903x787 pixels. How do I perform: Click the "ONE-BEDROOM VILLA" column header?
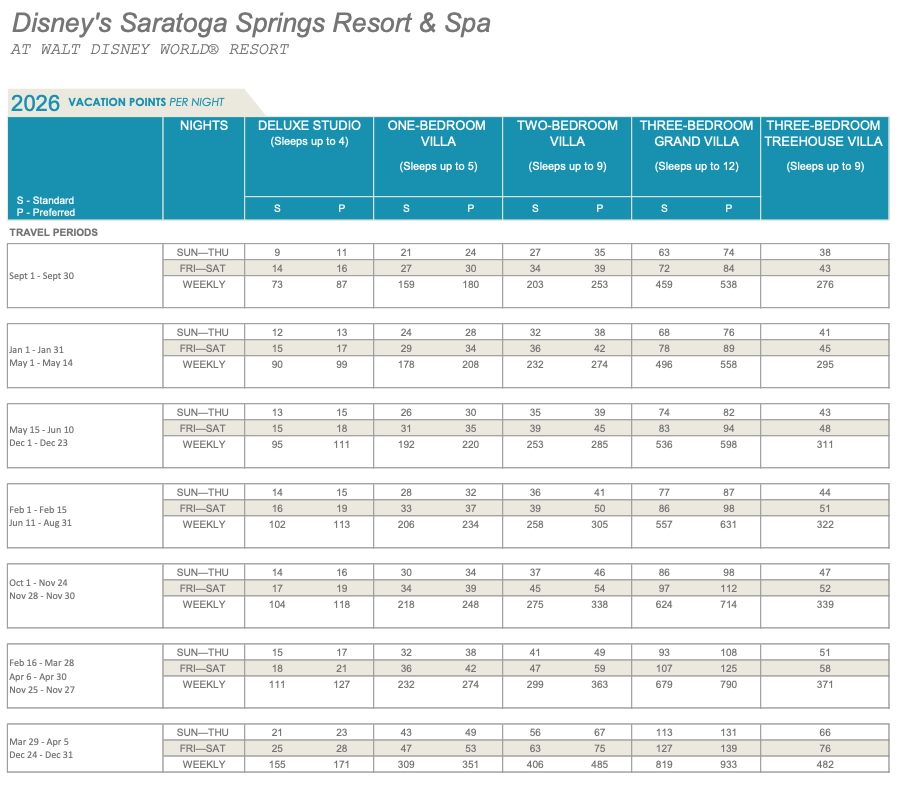[437, 133]
